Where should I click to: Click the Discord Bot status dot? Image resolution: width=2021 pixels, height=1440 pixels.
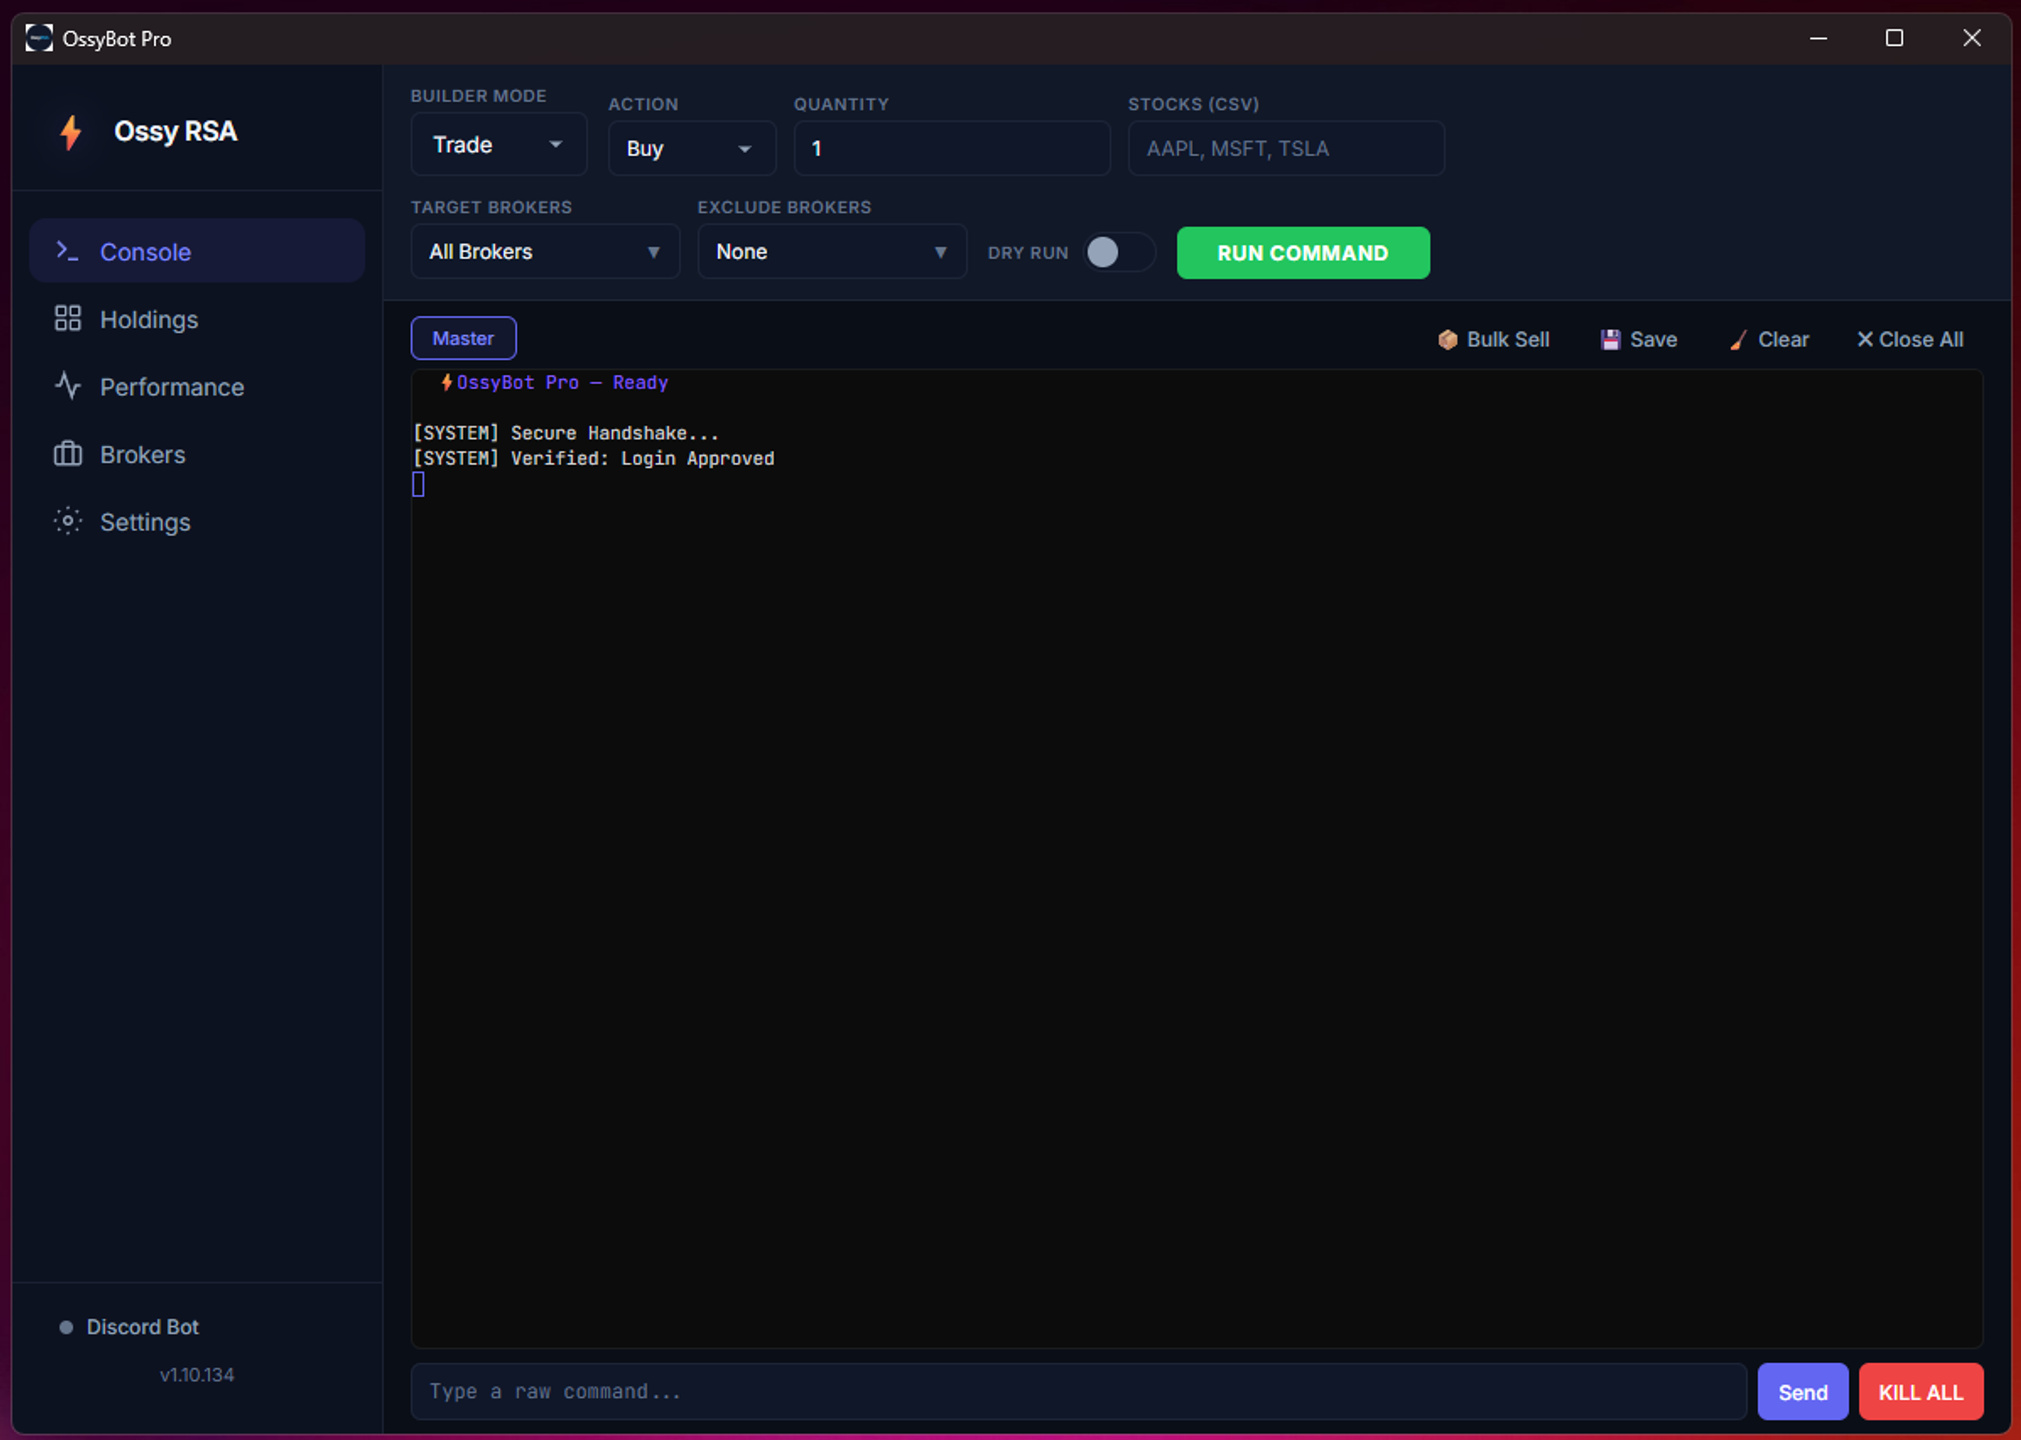66,1327
